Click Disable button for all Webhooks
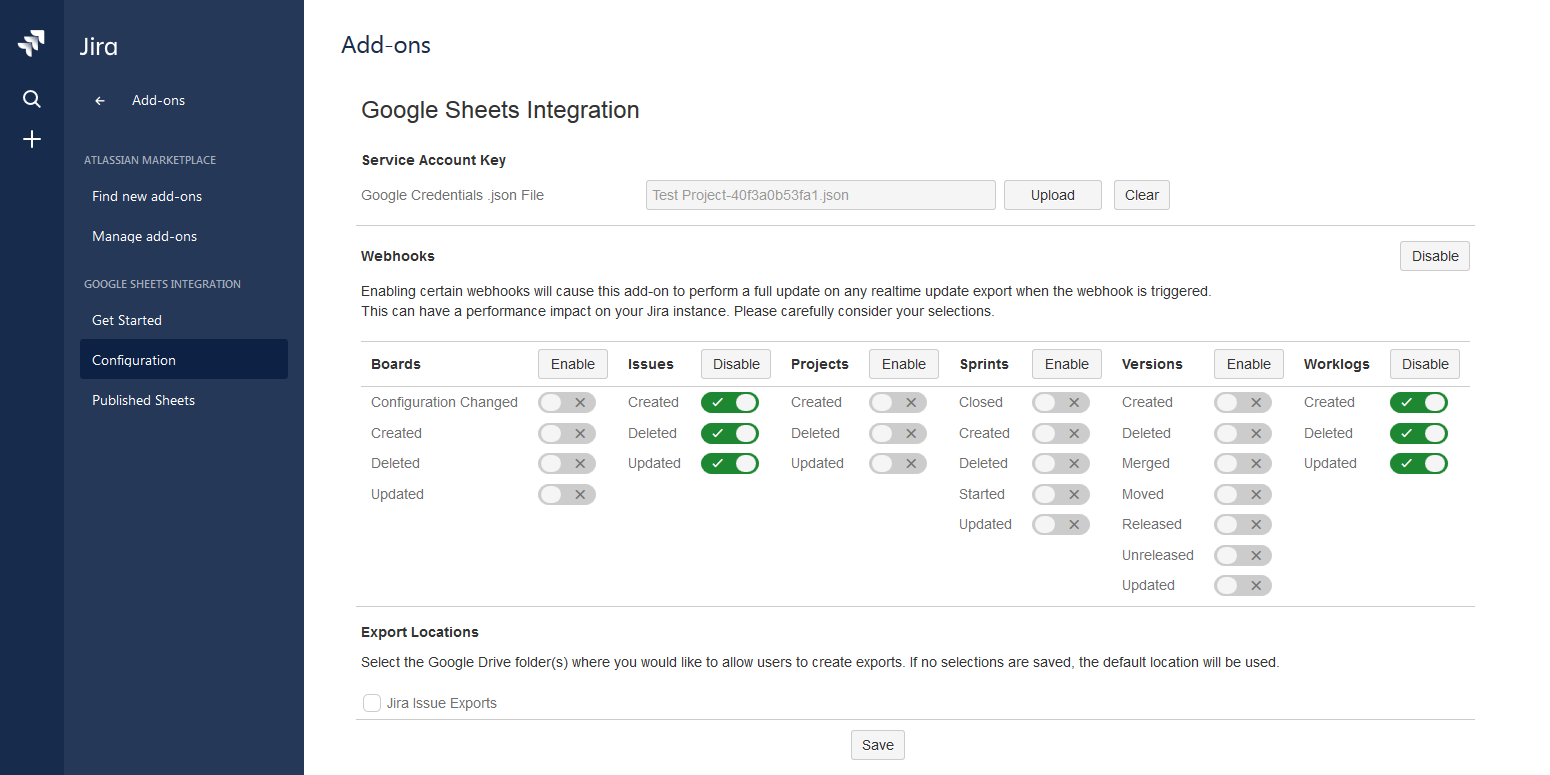The width and height of the screenshot is (1550, 775). coord(1434,256)
